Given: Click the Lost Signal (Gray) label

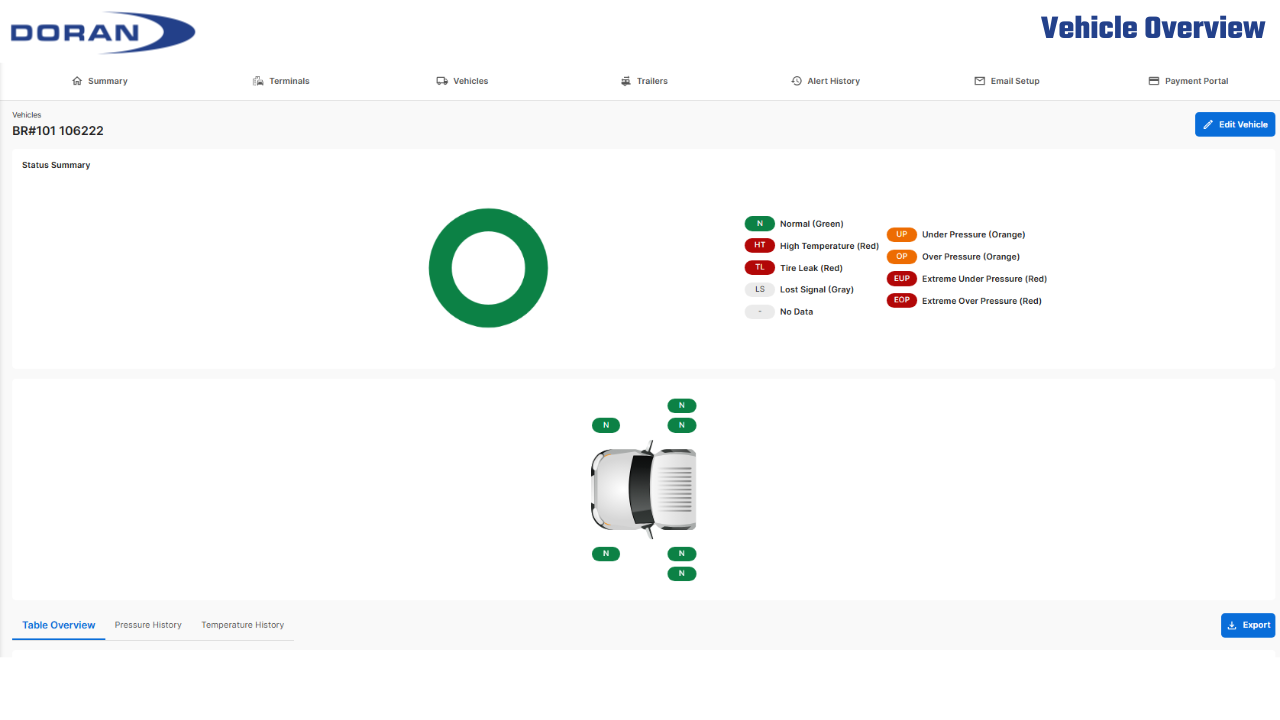Looking at the screenshot, I should coord(817,290).
